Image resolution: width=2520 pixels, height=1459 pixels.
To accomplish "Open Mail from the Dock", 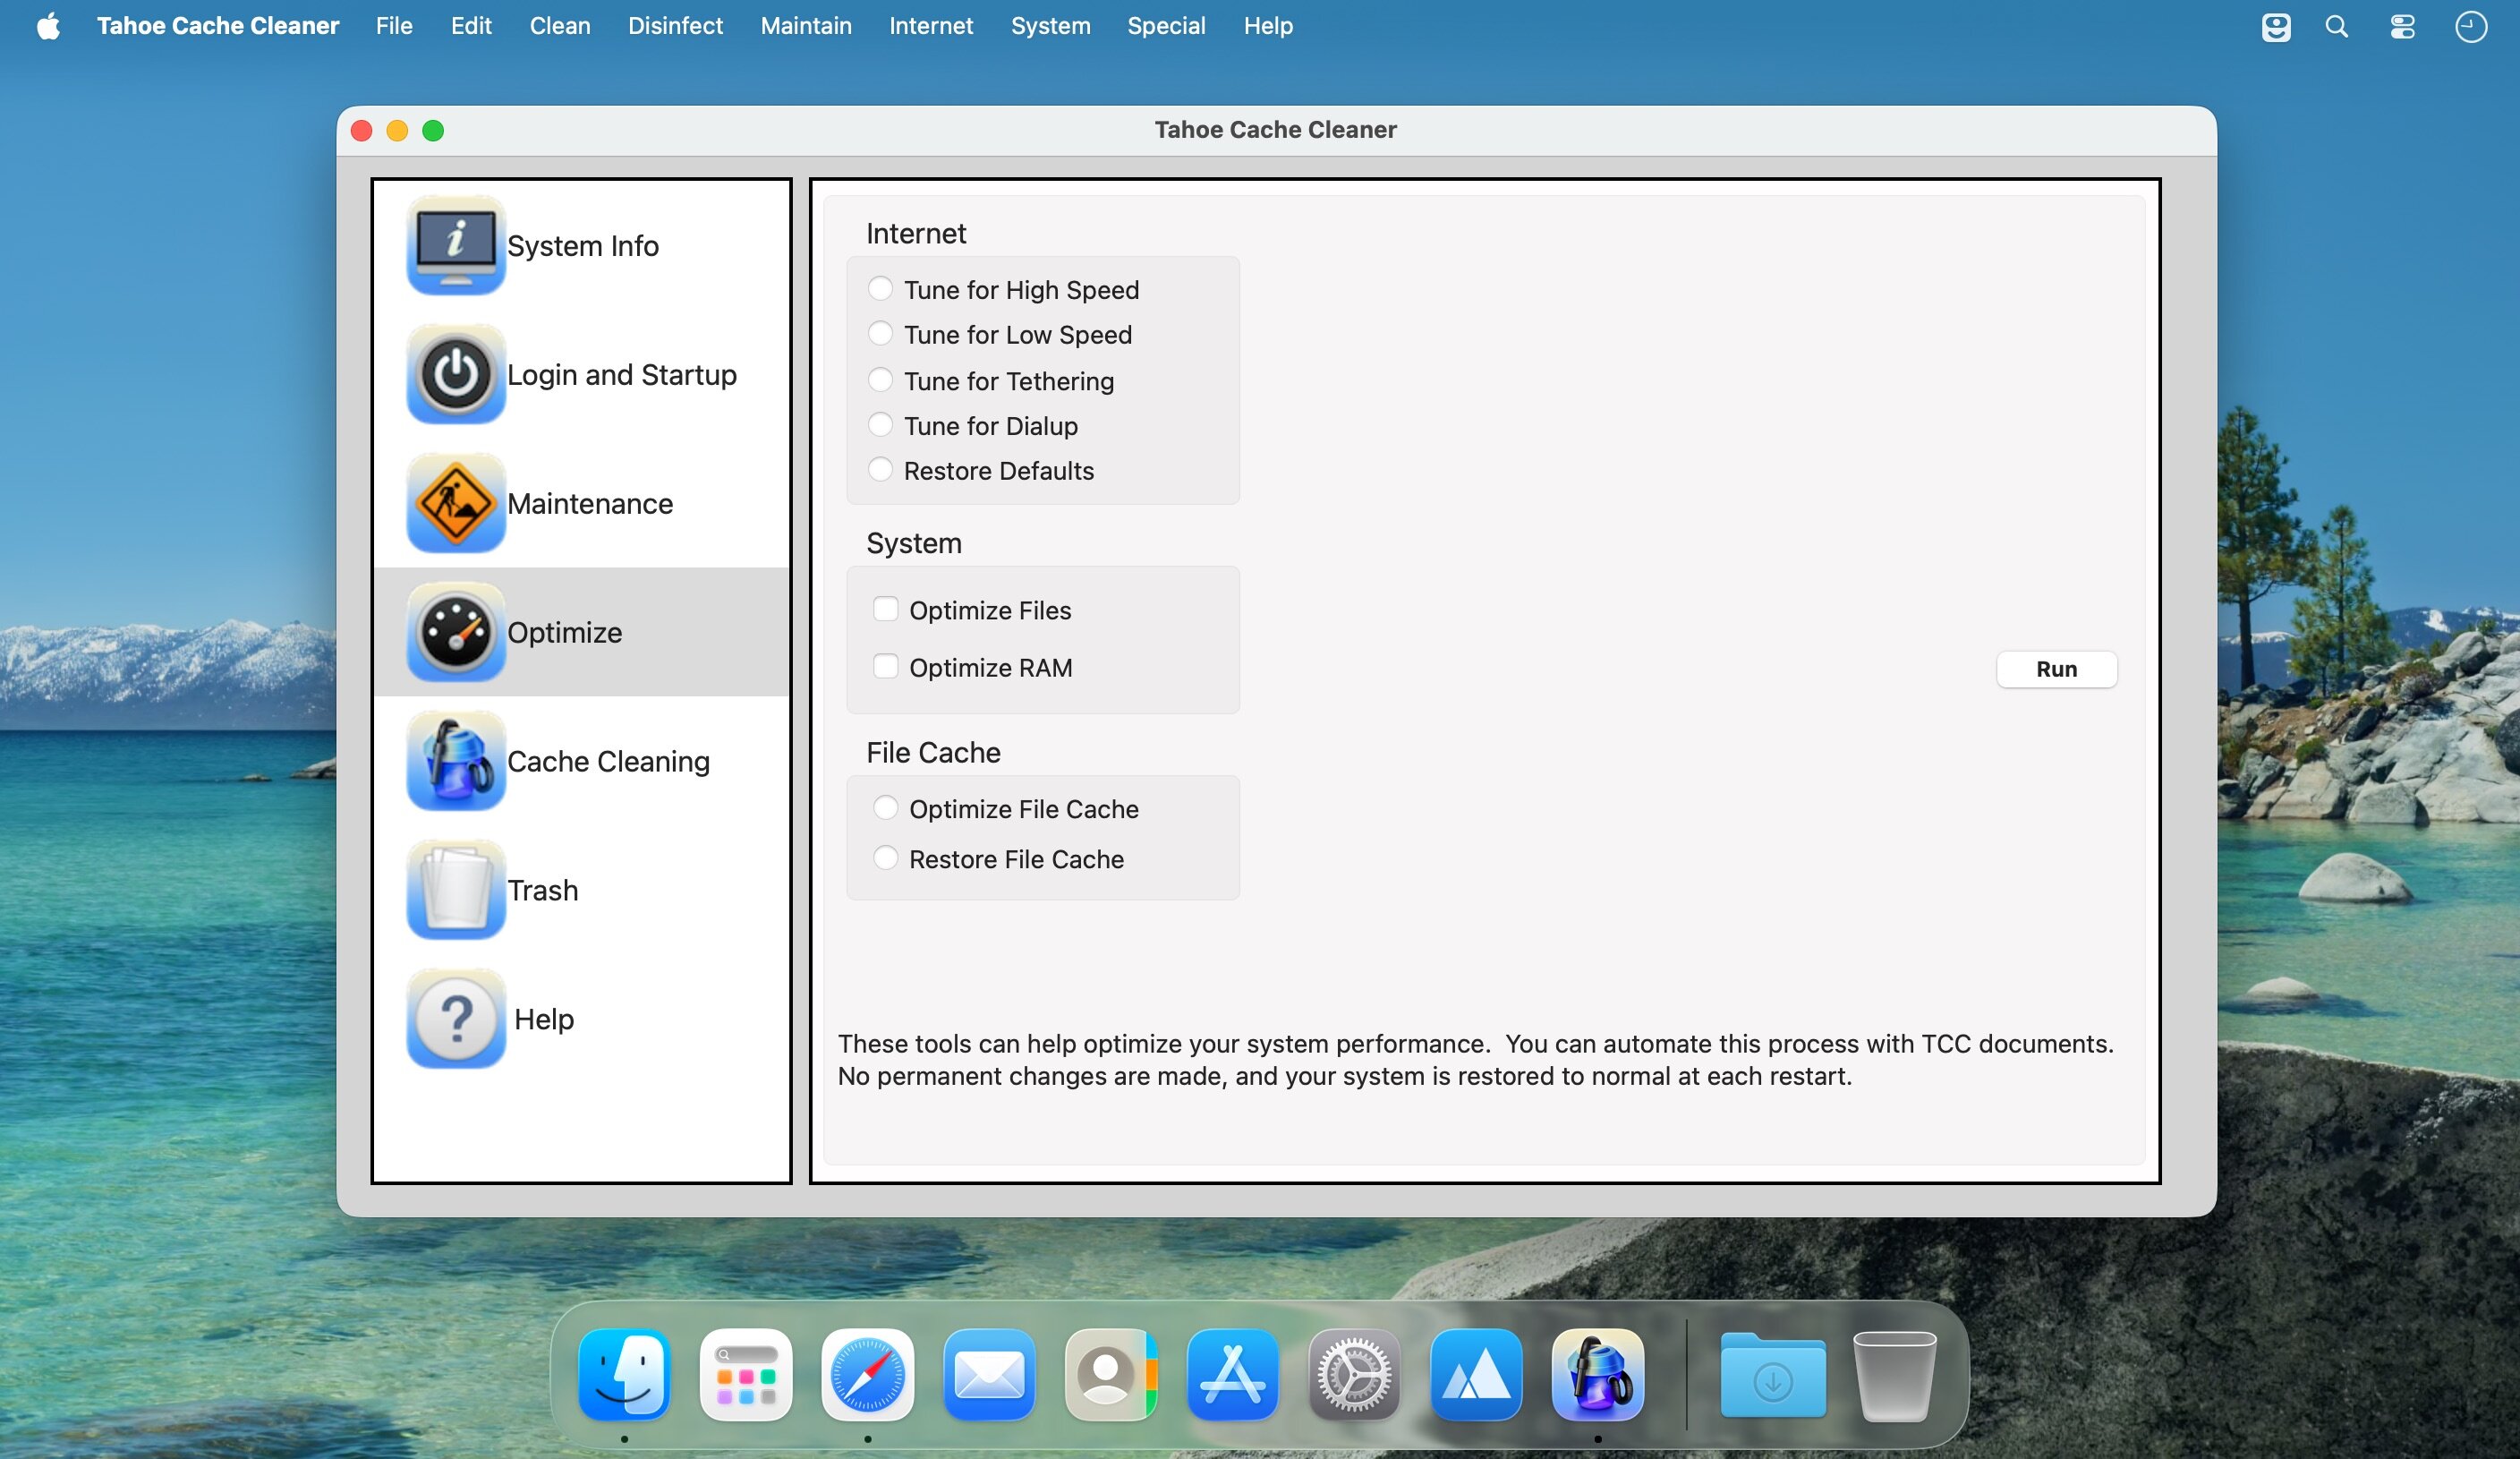I will coord(989,1375).
